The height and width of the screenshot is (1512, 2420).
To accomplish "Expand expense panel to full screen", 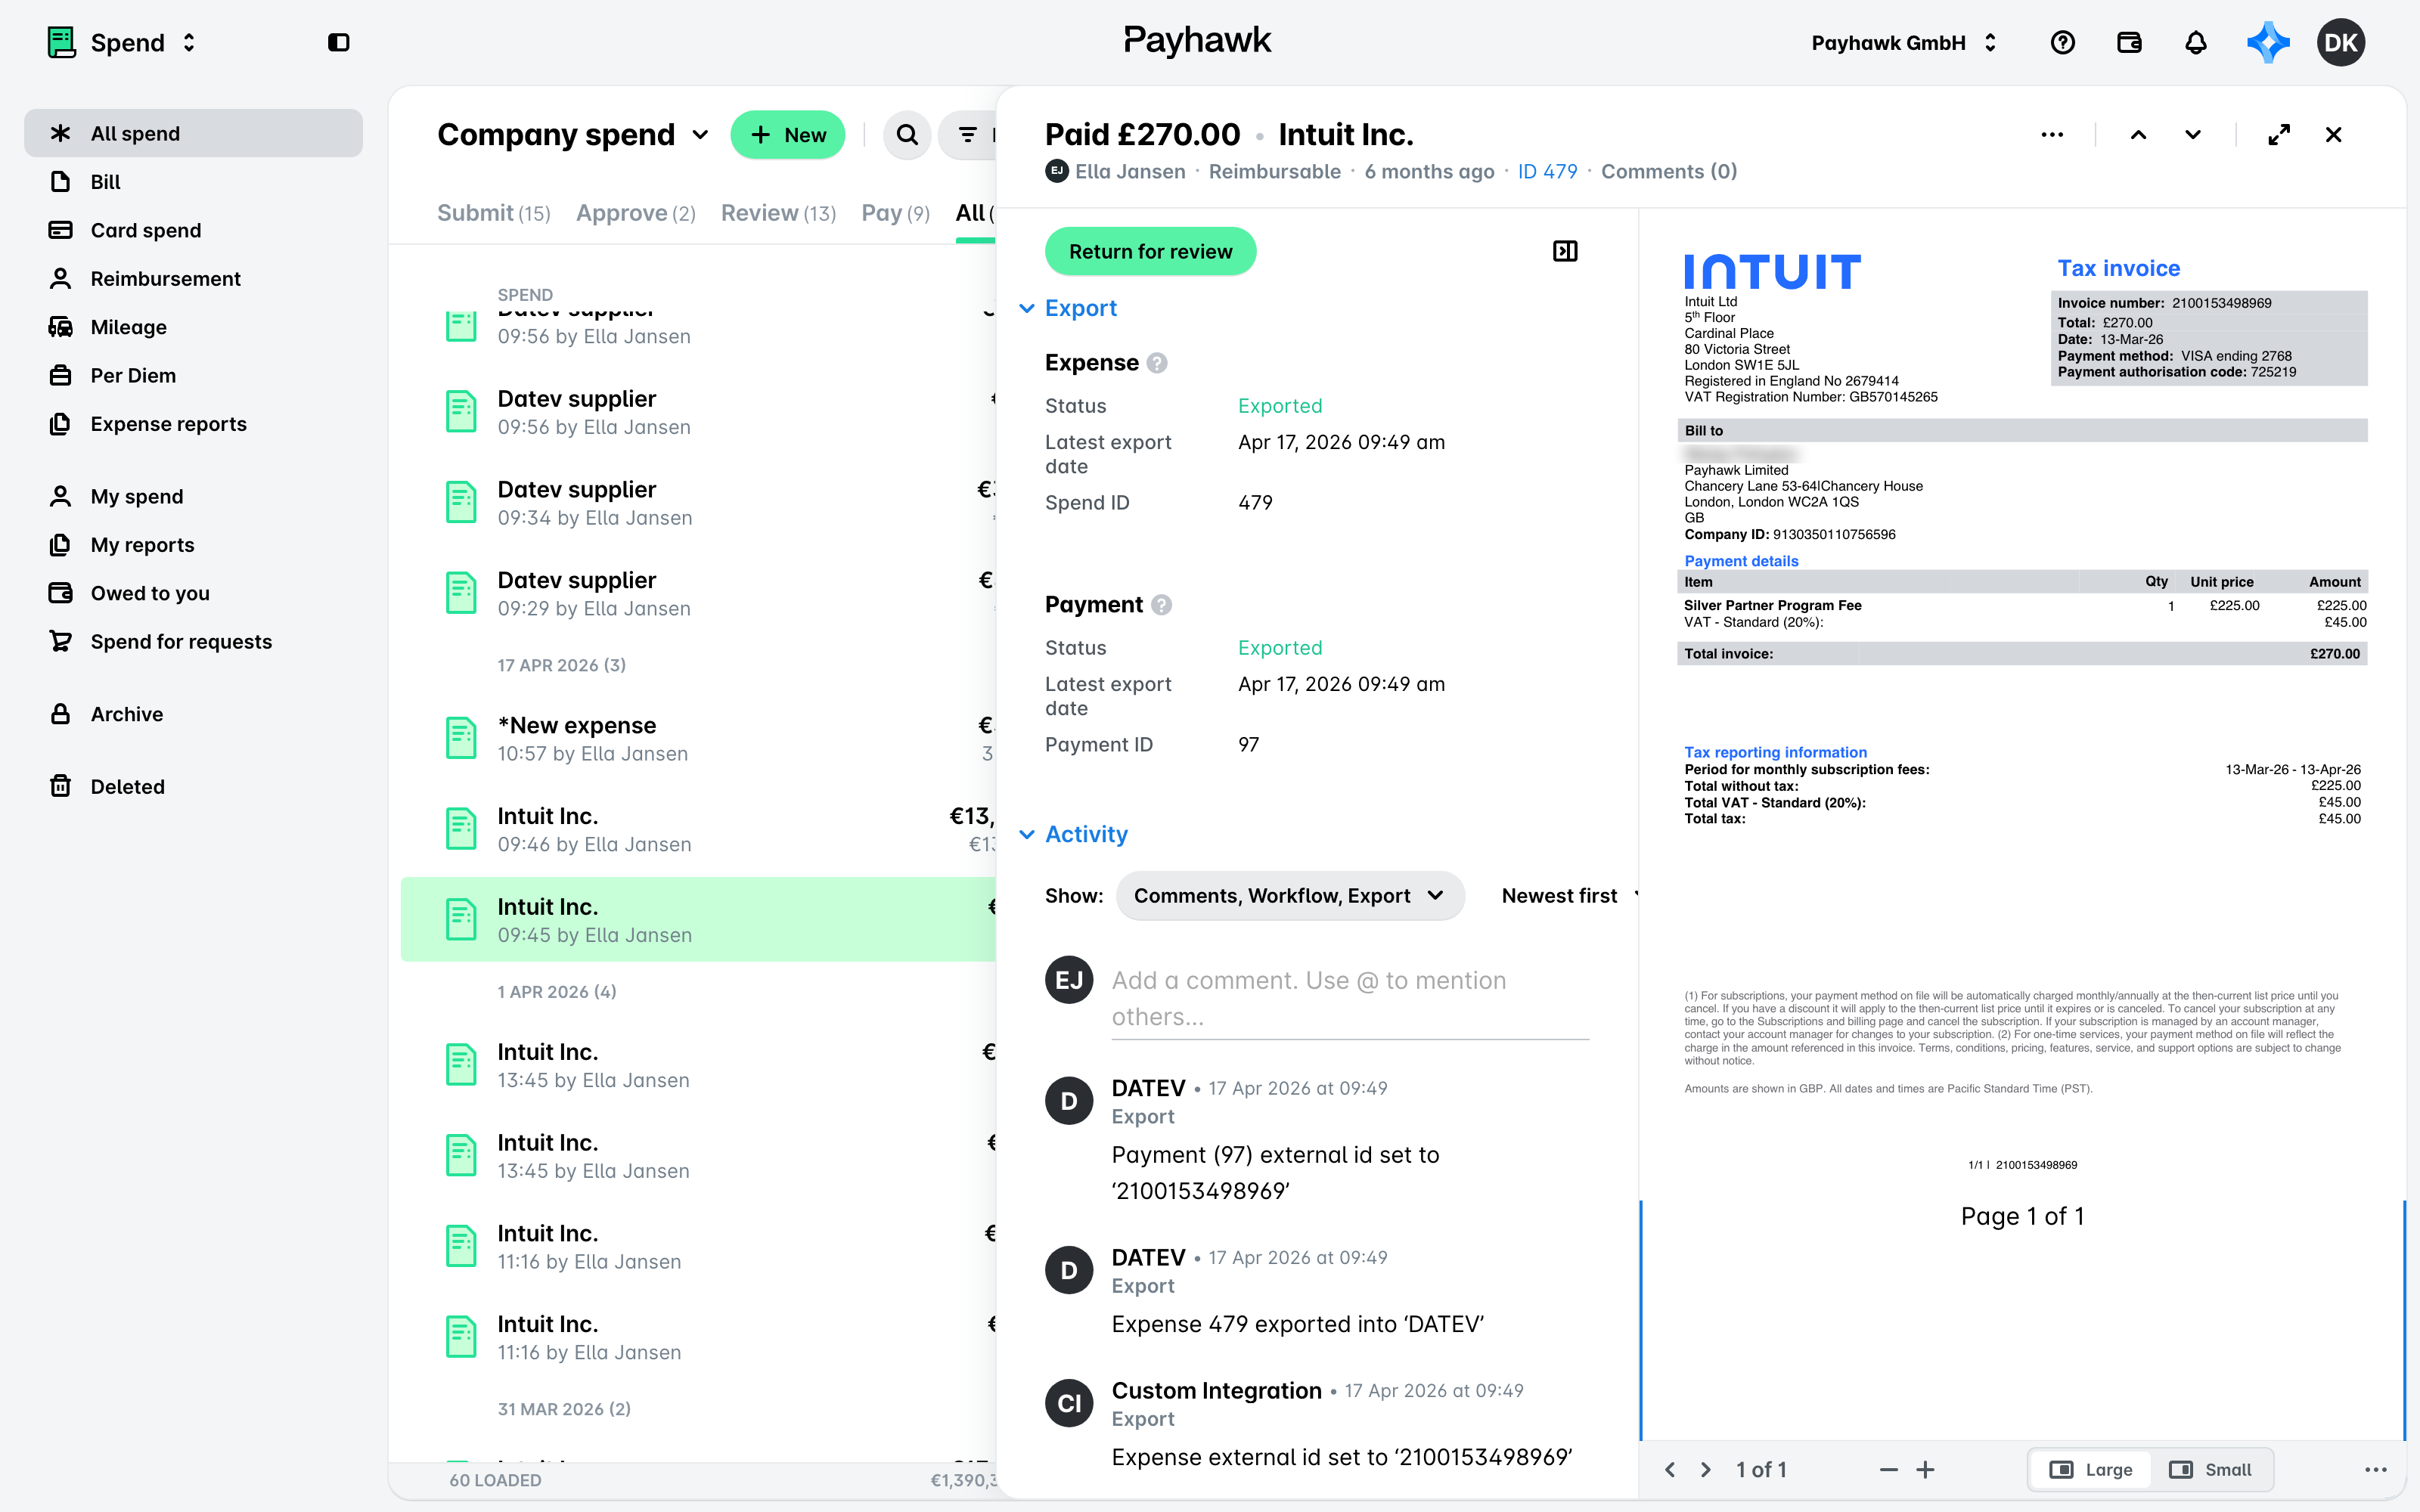I will 2279,134.
